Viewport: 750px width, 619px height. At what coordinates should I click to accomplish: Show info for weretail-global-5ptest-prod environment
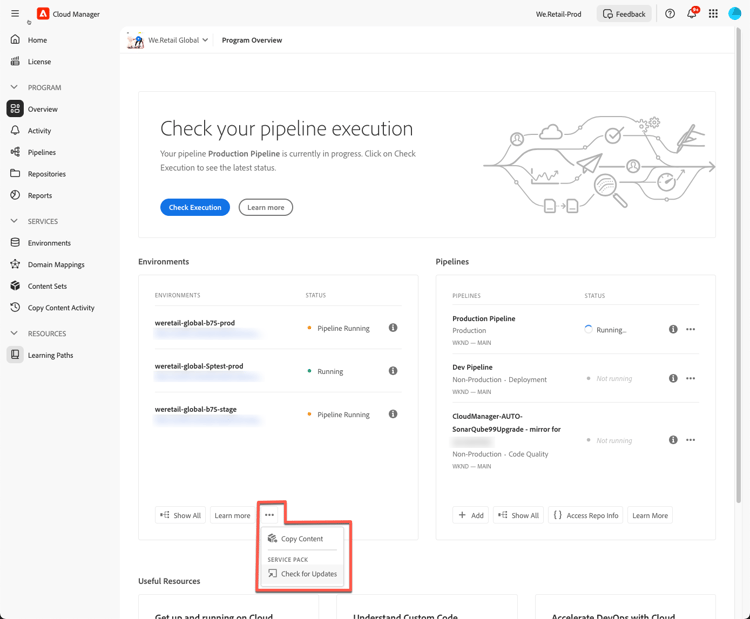pyautogui.click(x=393, y=371)
